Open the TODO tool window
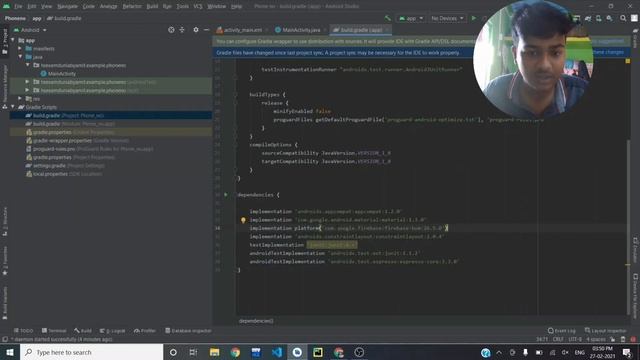This screenshot has height=360, width=640. click(x=23, y=331)
